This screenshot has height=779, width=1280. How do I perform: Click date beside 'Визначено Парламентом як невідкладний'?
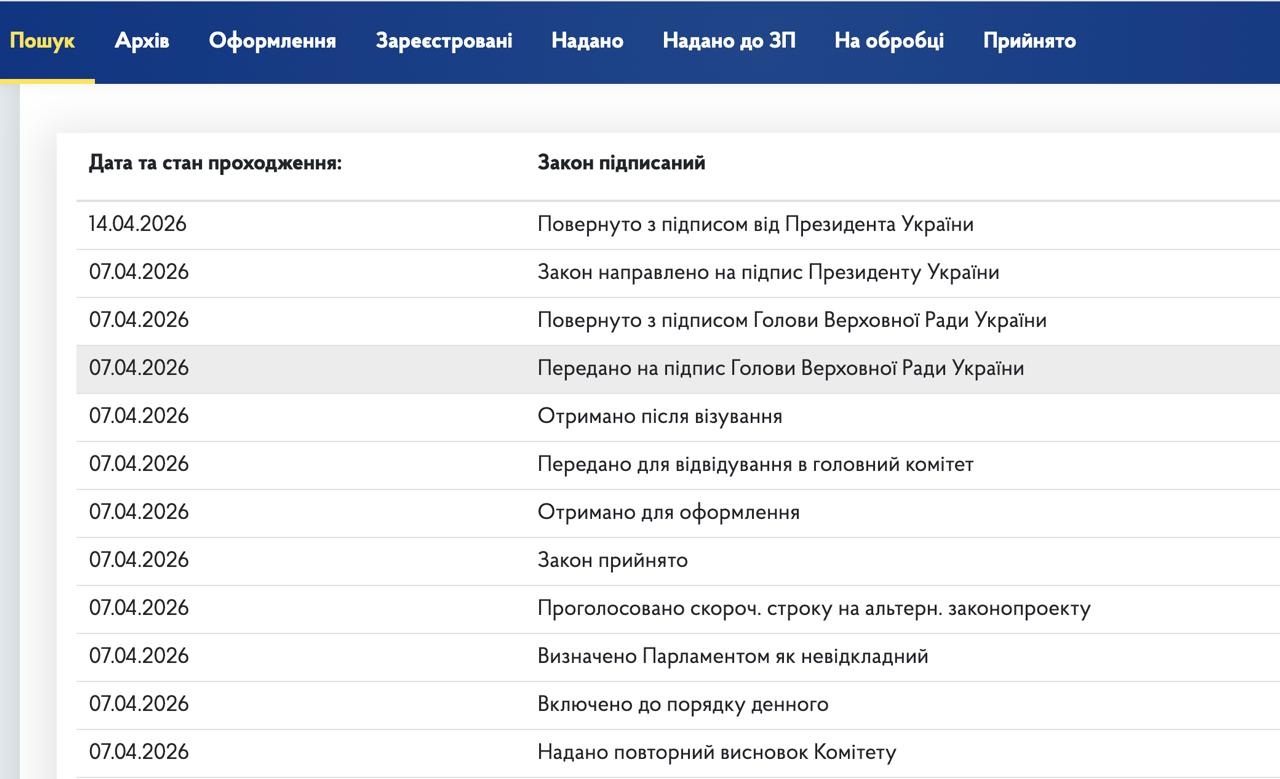tap(138, 656)
